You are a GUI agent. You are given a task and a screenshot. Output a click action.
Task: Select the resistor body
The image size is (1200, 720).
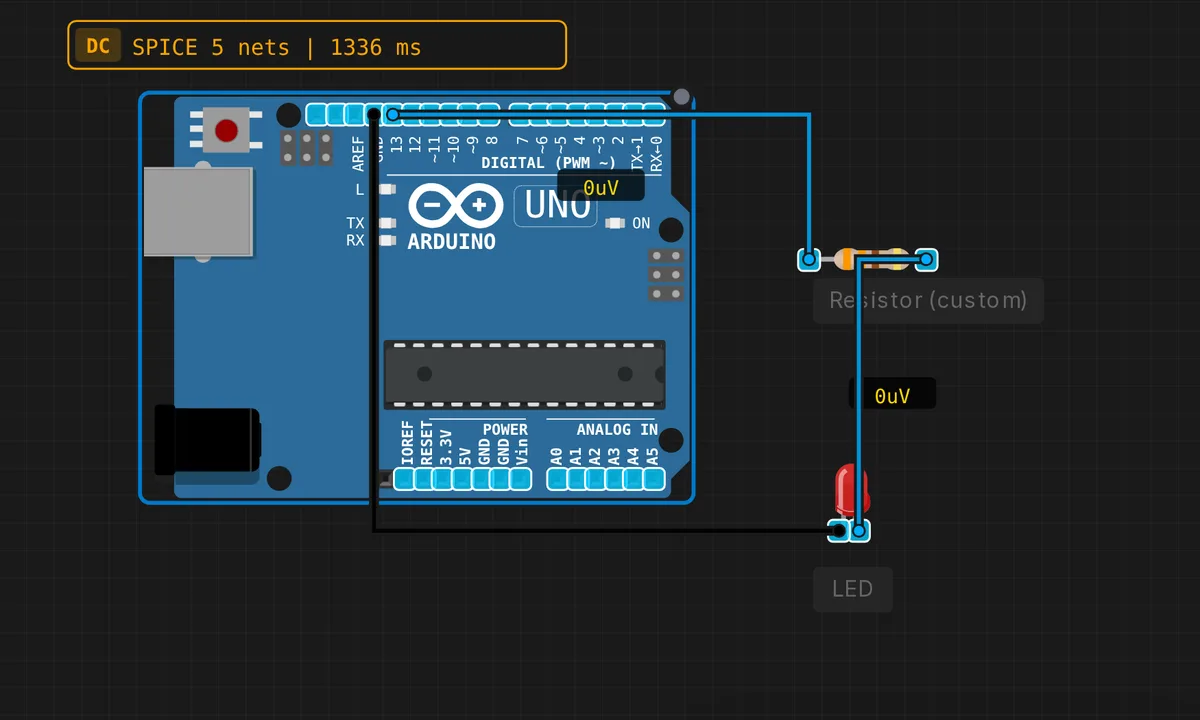point(870,259)
